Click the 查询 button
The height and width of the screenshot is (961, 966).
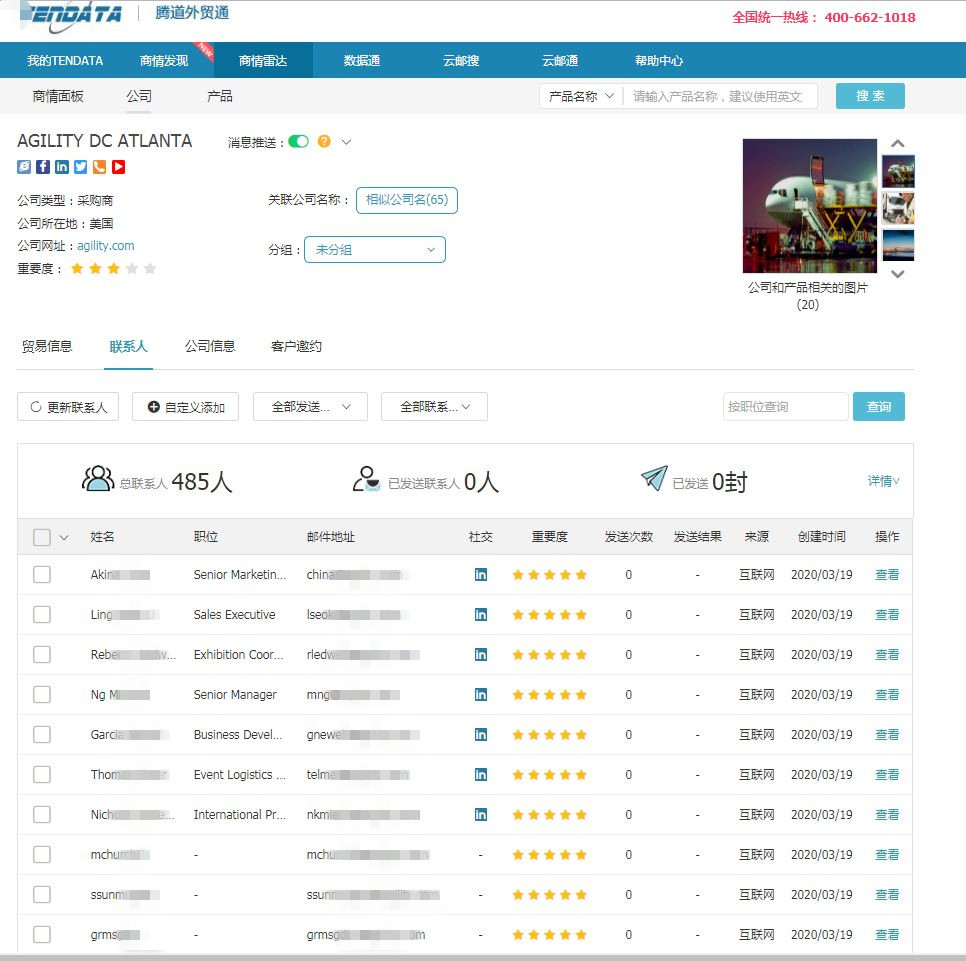click(879, 407)
